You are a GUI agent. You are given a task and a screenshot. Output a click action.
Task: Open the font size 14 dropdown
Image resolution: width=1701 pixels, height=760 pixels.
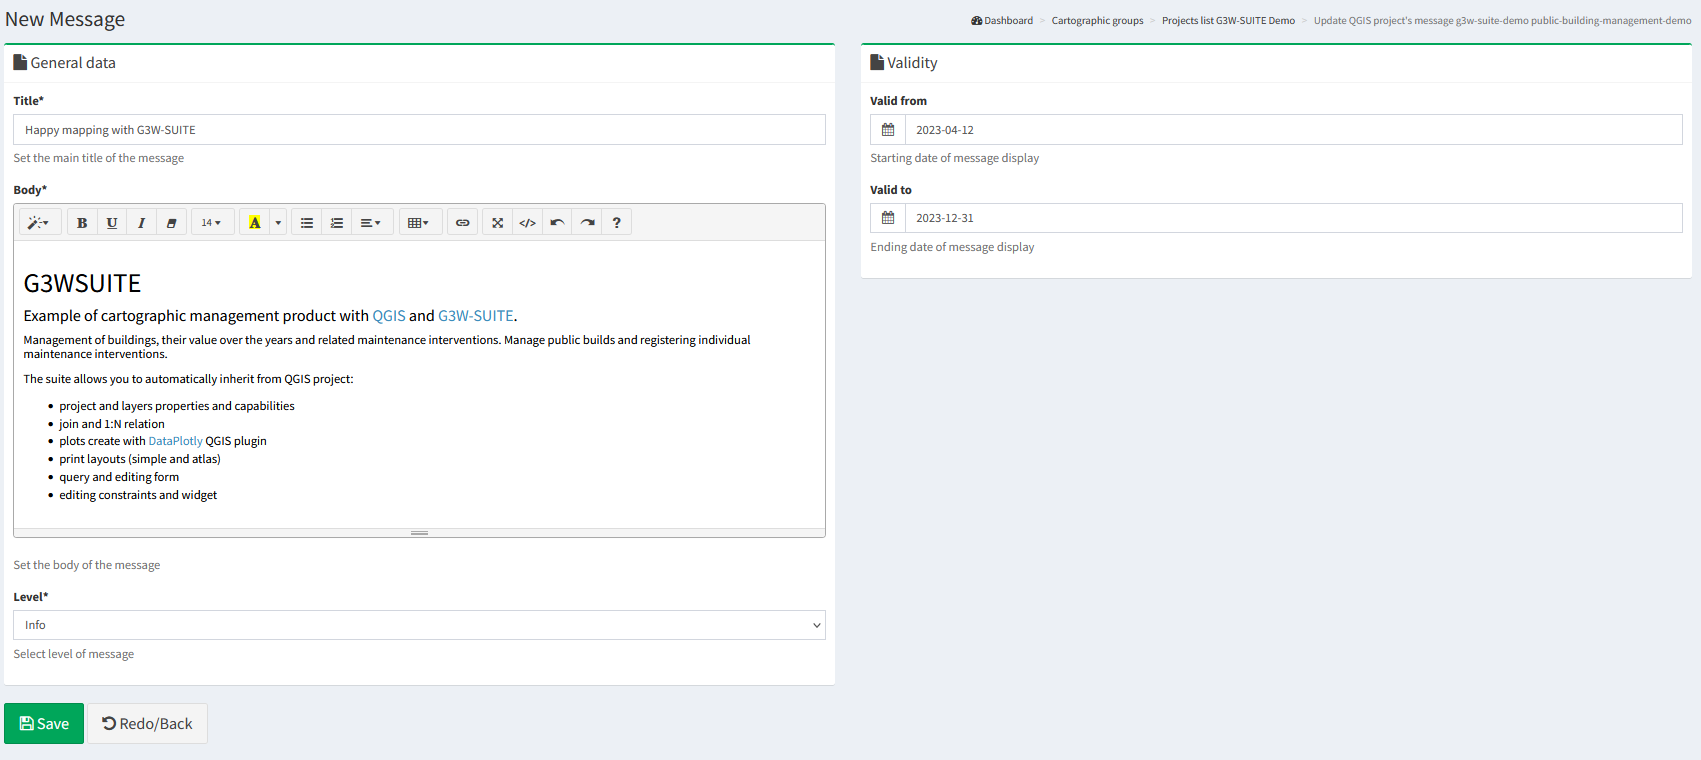212,223
